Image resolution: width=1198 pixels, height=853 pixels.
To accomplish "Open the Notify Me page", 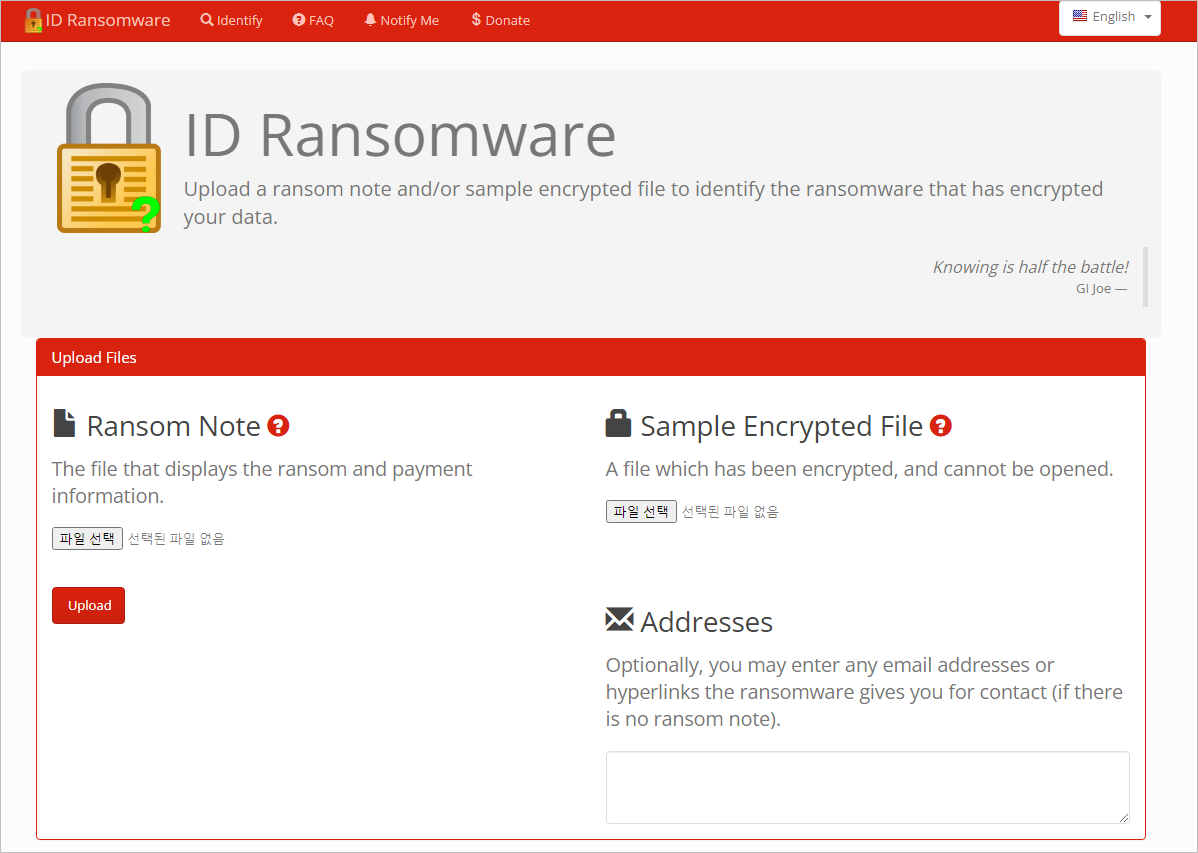I will (402, 20).
